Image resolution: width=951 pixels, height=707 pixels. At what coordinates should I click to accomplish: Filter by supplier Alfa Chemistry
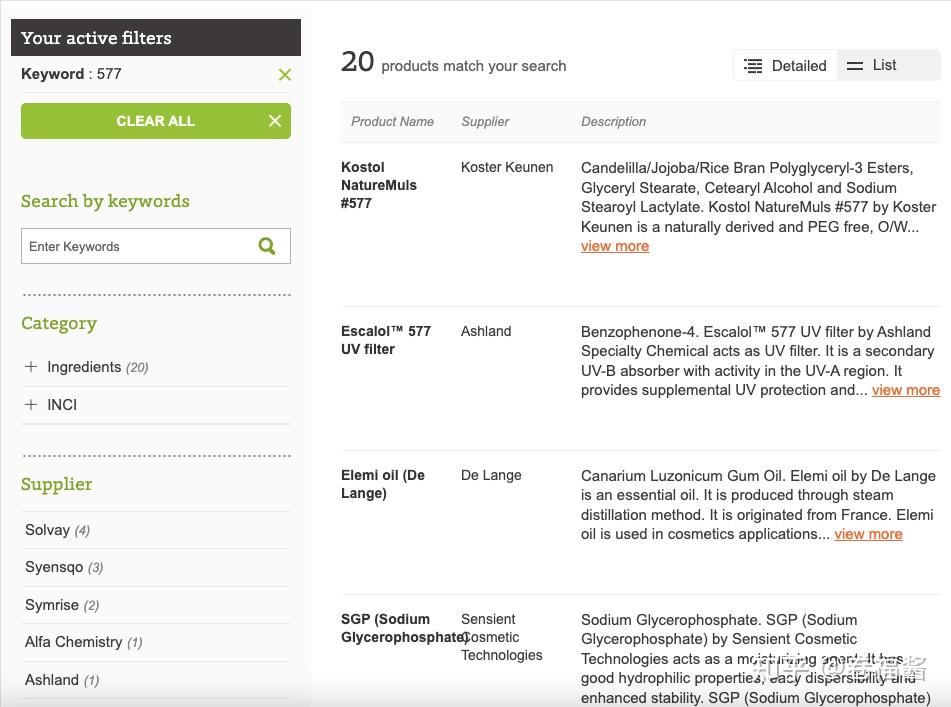coord(73,642)
